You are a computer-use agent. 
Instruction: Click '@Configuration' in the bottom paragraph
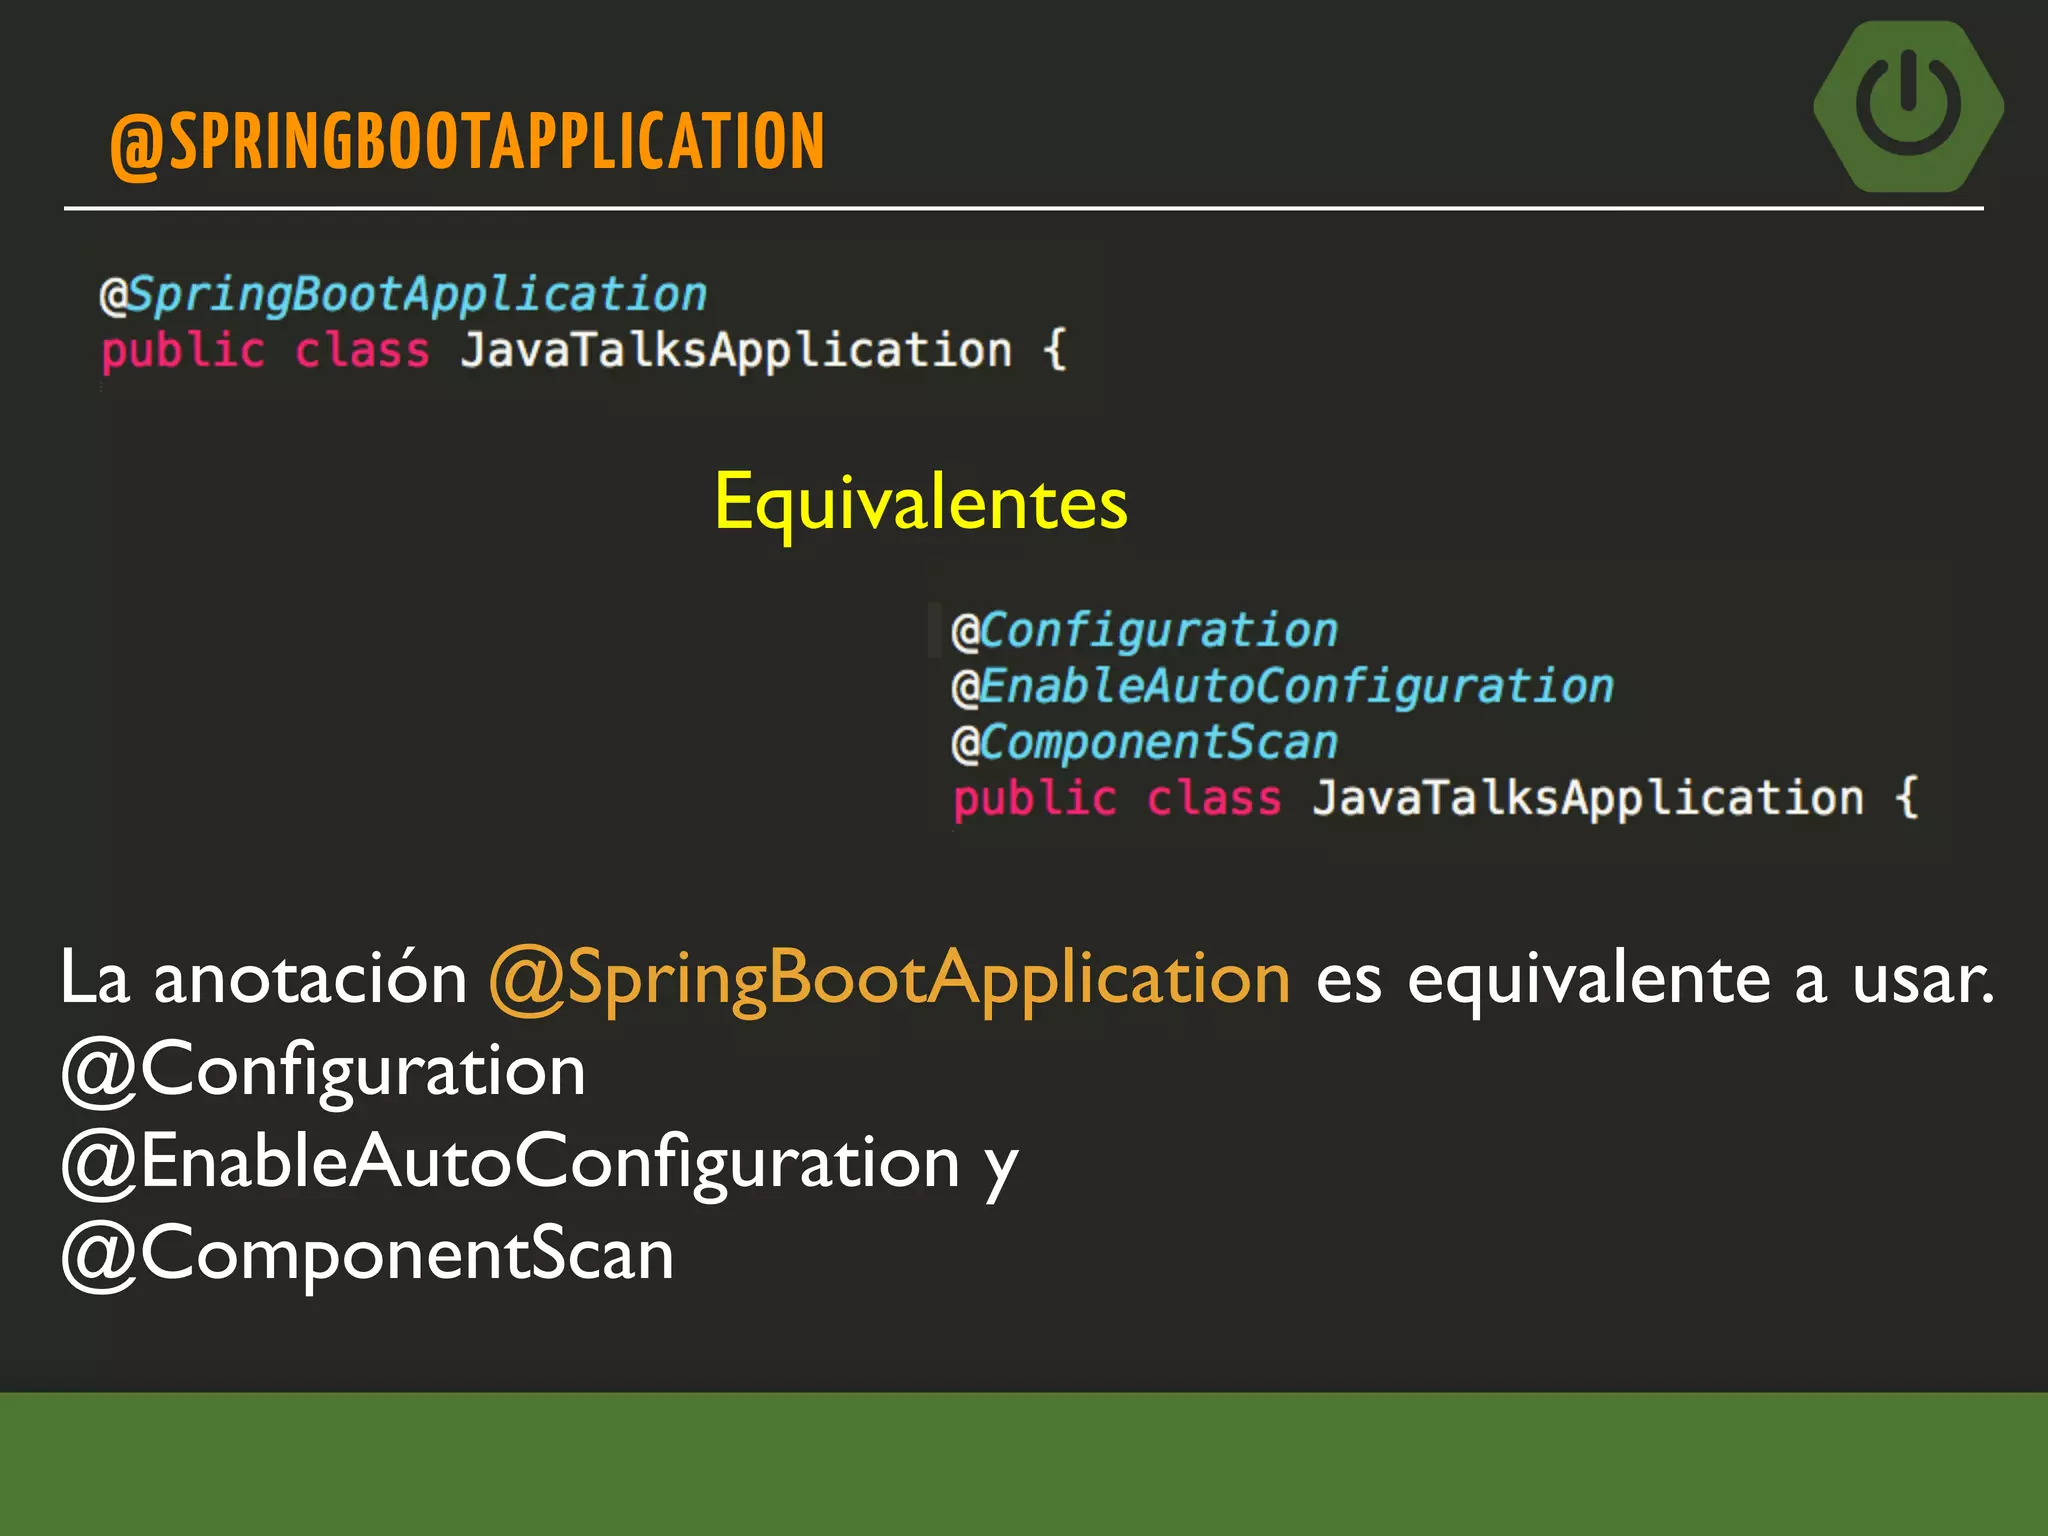tap(323, 1071)
